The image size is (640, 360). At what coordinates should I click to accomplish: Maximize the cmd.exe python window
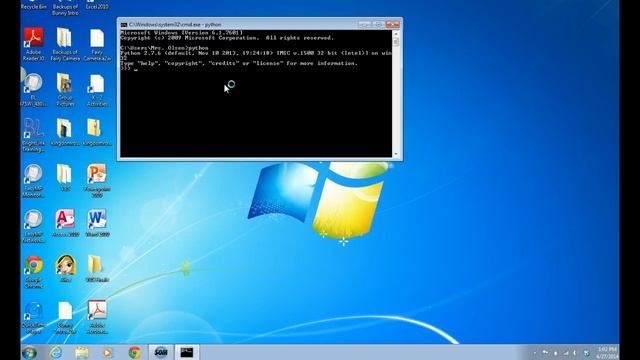pos(378,24)
